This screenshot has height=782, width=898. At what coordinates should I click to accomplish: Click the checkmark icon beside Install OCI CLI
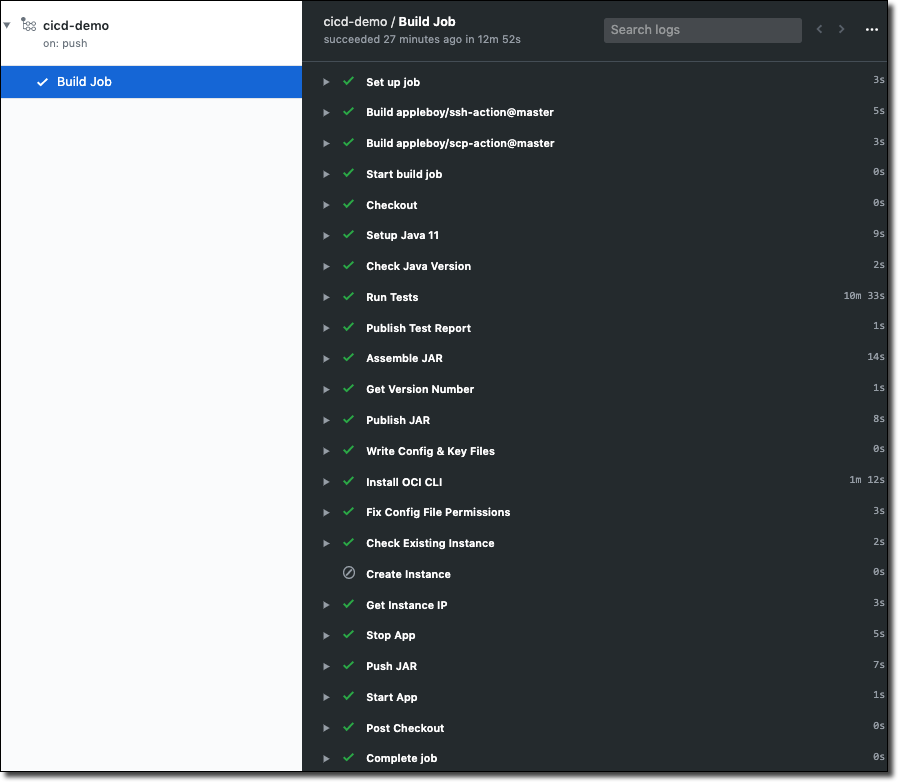[x=349, y=481]
